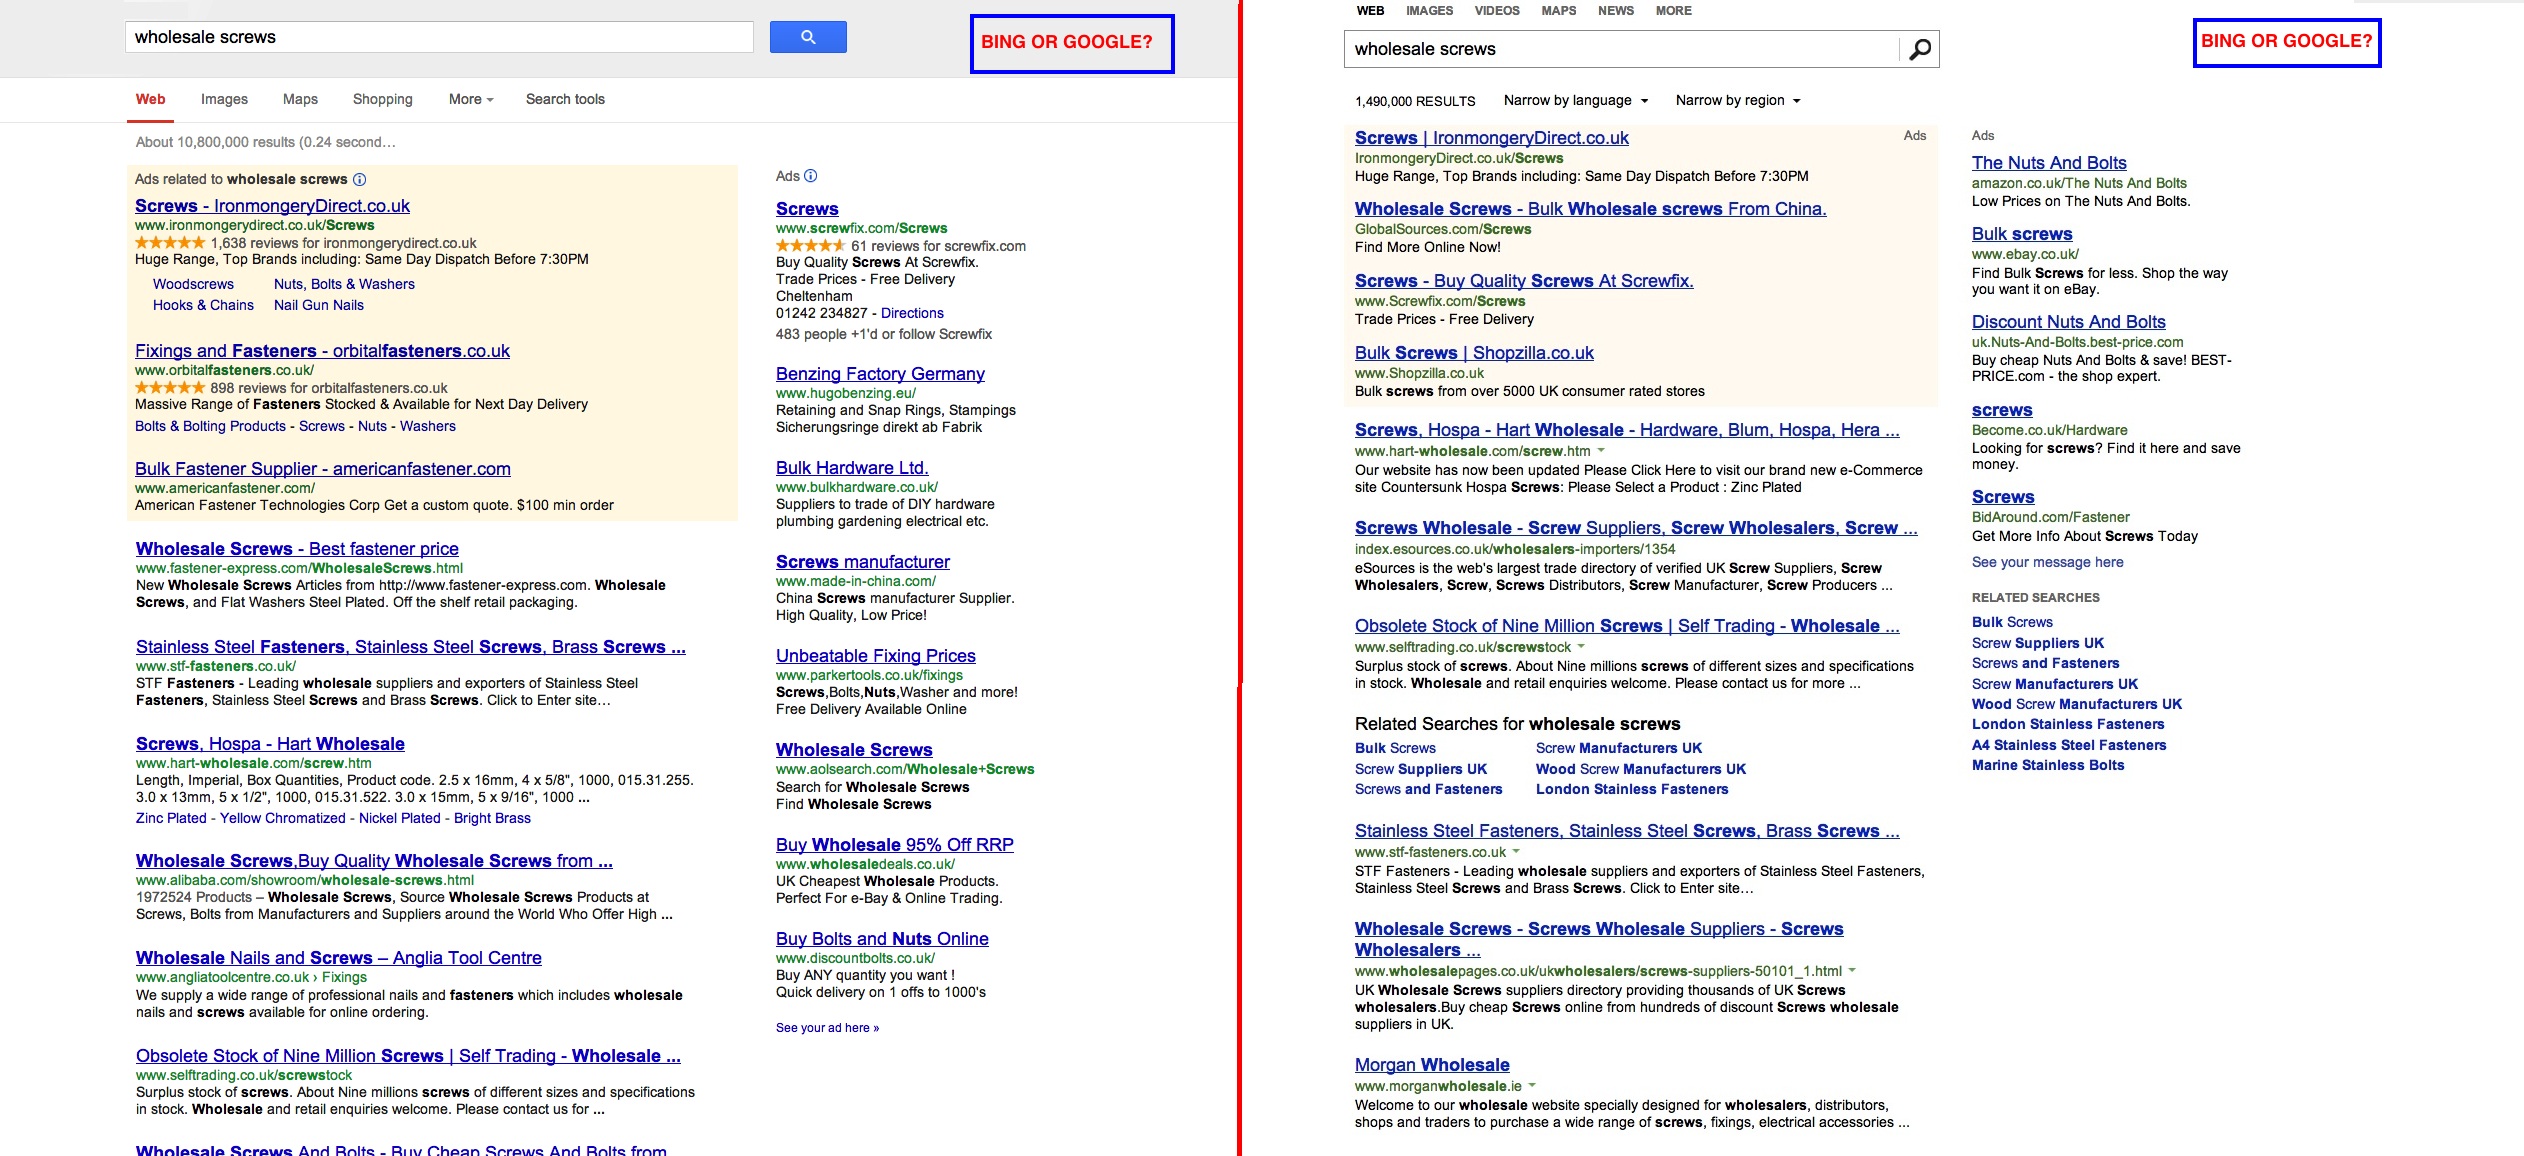The image size is (2524, 1156).
Task: Open the 'Woodscrews' sitelink
Action: (193, 284)
